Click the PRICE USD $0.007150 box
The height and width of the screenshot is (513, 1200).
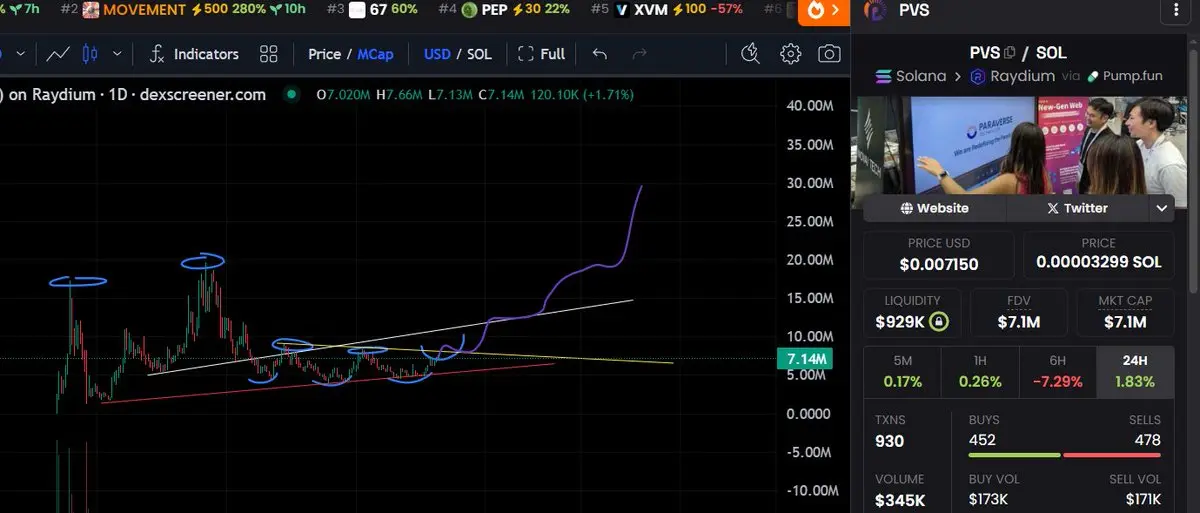click(x=938, y=255)
